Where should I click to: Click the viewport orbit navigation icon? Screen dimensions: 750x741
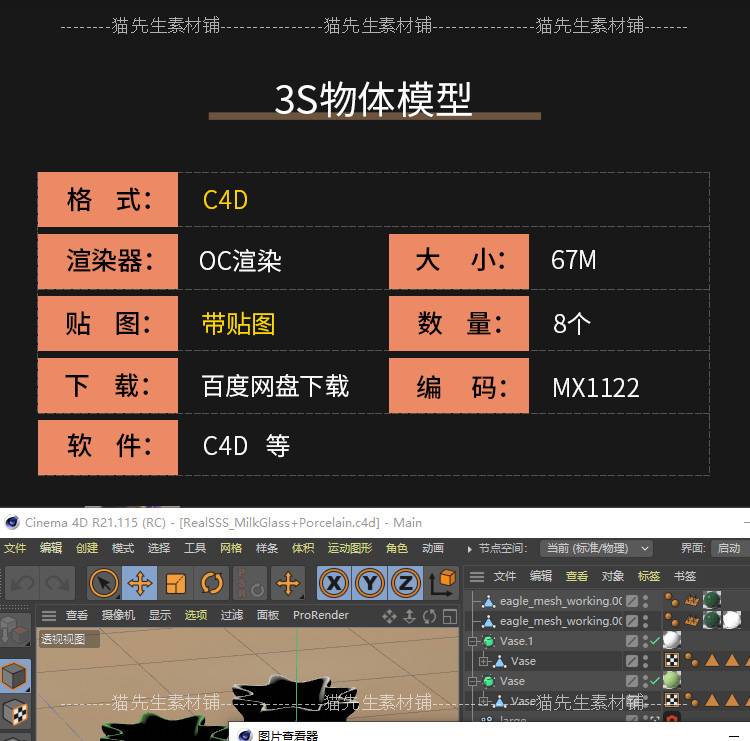[429, 616]
